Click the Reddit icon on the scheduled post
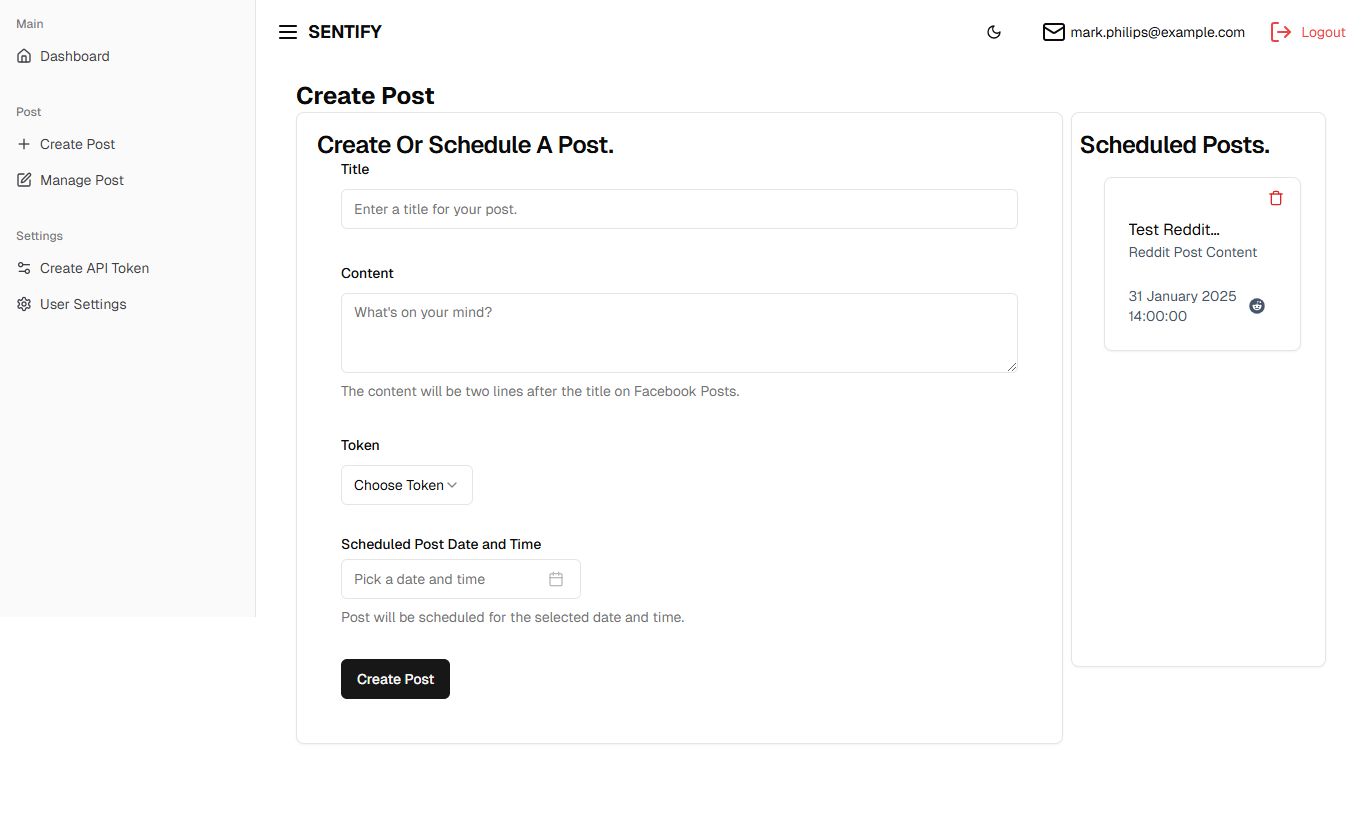This screenshot has width=1366, height=824. coord(1257,306)
